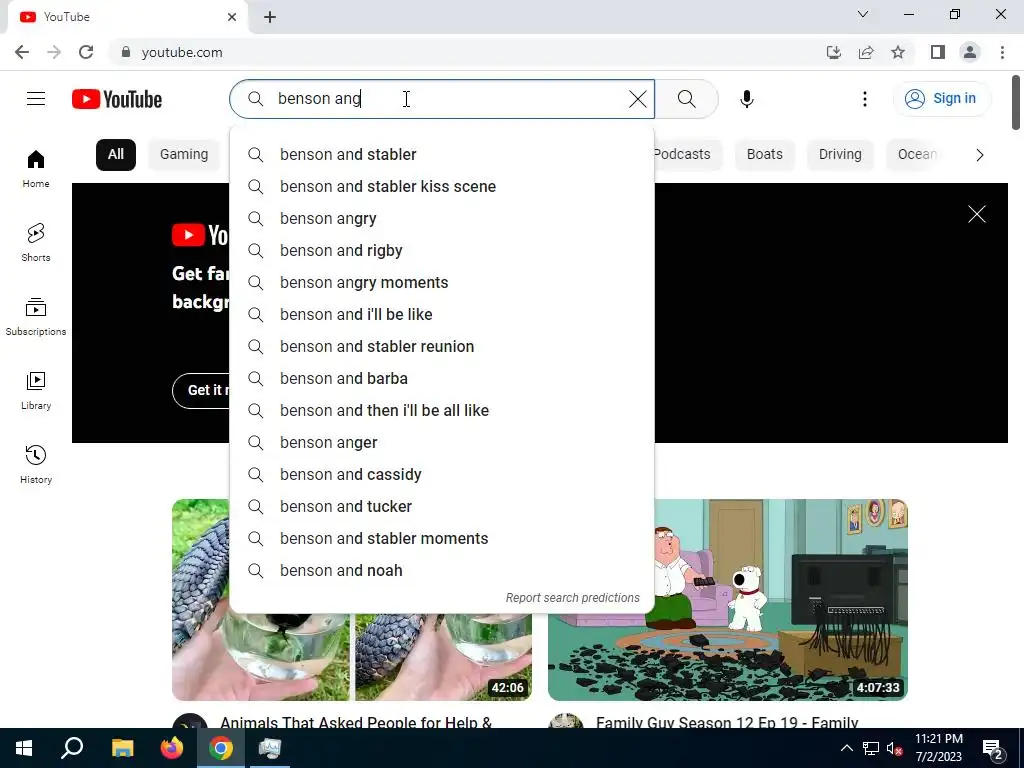Choose suggestion 'benson and stabler reunion'
Screen dimensions: 1024x768
coord(441,346)
